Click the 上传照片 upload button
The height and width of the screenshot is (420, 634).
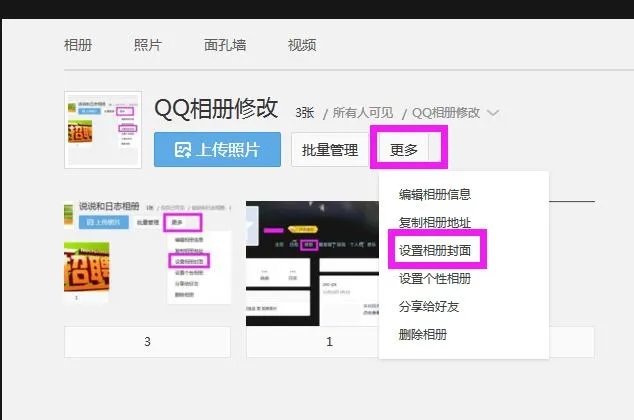(218, 150)
